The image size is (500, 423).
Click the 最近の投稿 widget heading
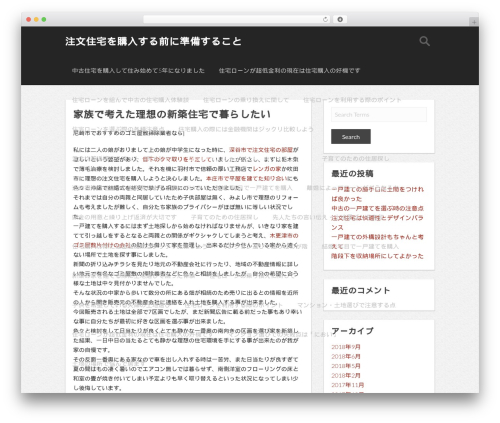[352, 174]
